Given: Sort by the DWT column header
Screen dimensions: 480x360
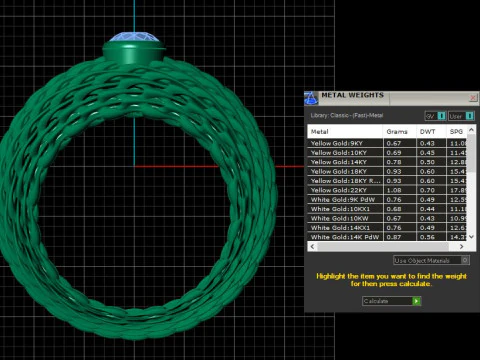Looking at the screenshot, I should pyautogui.click(x=431, y=132).
